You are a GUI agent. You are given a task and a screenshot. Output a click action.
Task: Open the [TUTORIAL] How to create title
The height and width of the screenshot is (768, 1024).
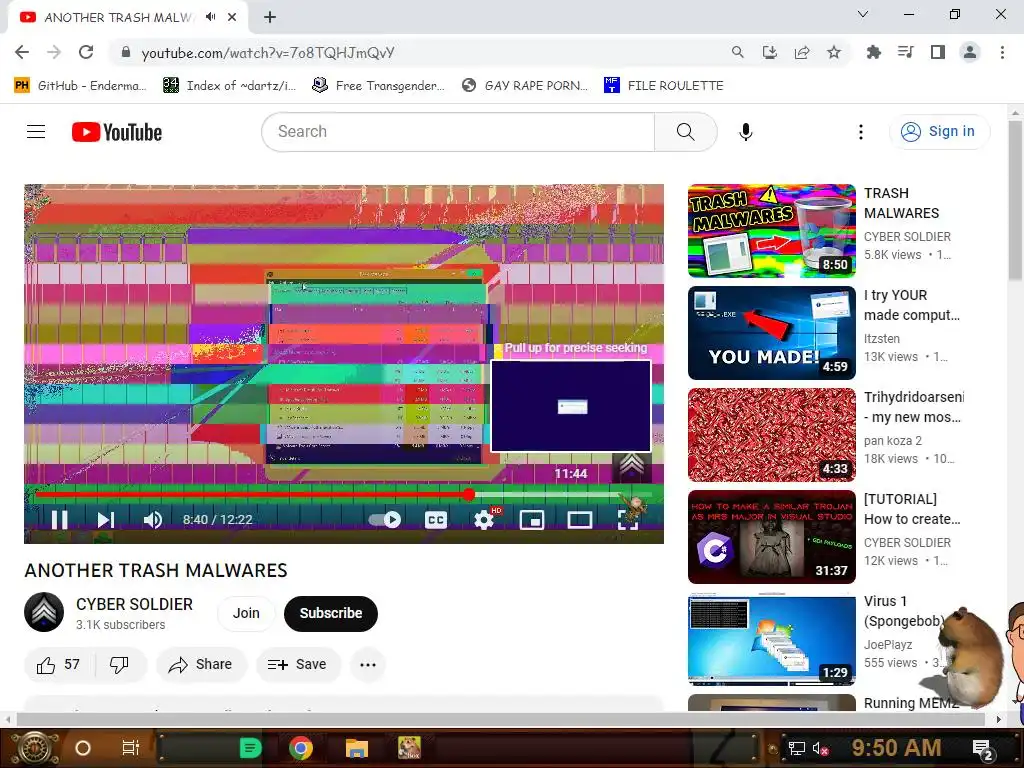[x=912, y=509]
